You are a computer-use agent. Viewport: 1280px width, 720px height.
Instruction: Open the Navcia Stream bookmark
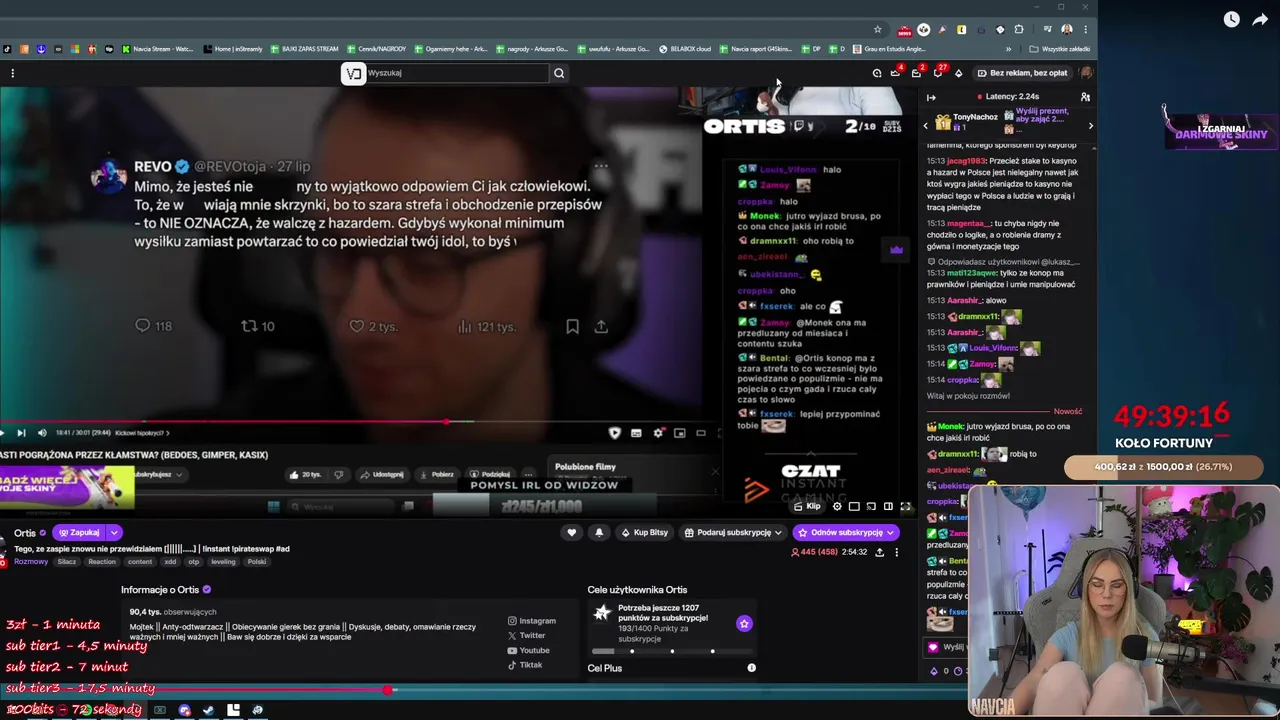[x=158, y=48]
